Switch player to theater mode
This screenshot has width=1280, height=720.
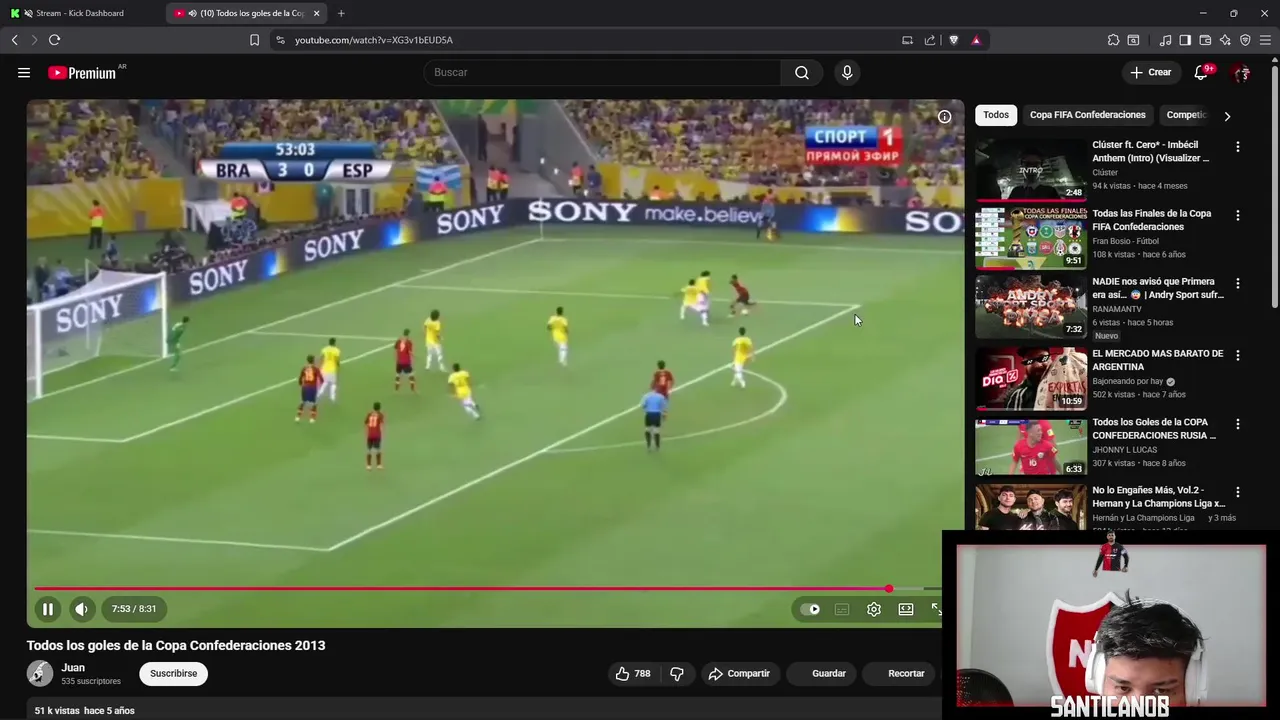906,609
